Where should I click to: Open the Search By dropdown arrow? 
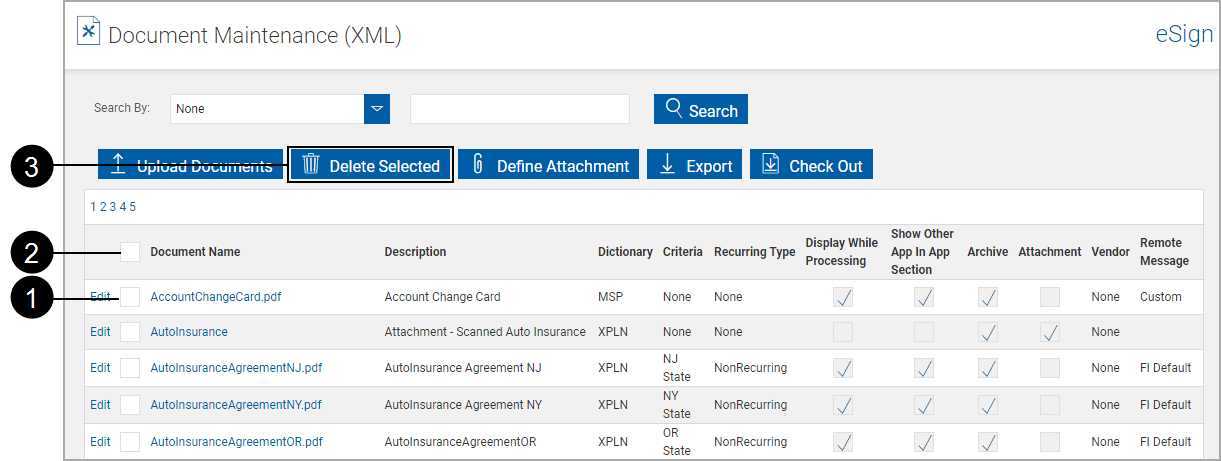tap(377, 108)
